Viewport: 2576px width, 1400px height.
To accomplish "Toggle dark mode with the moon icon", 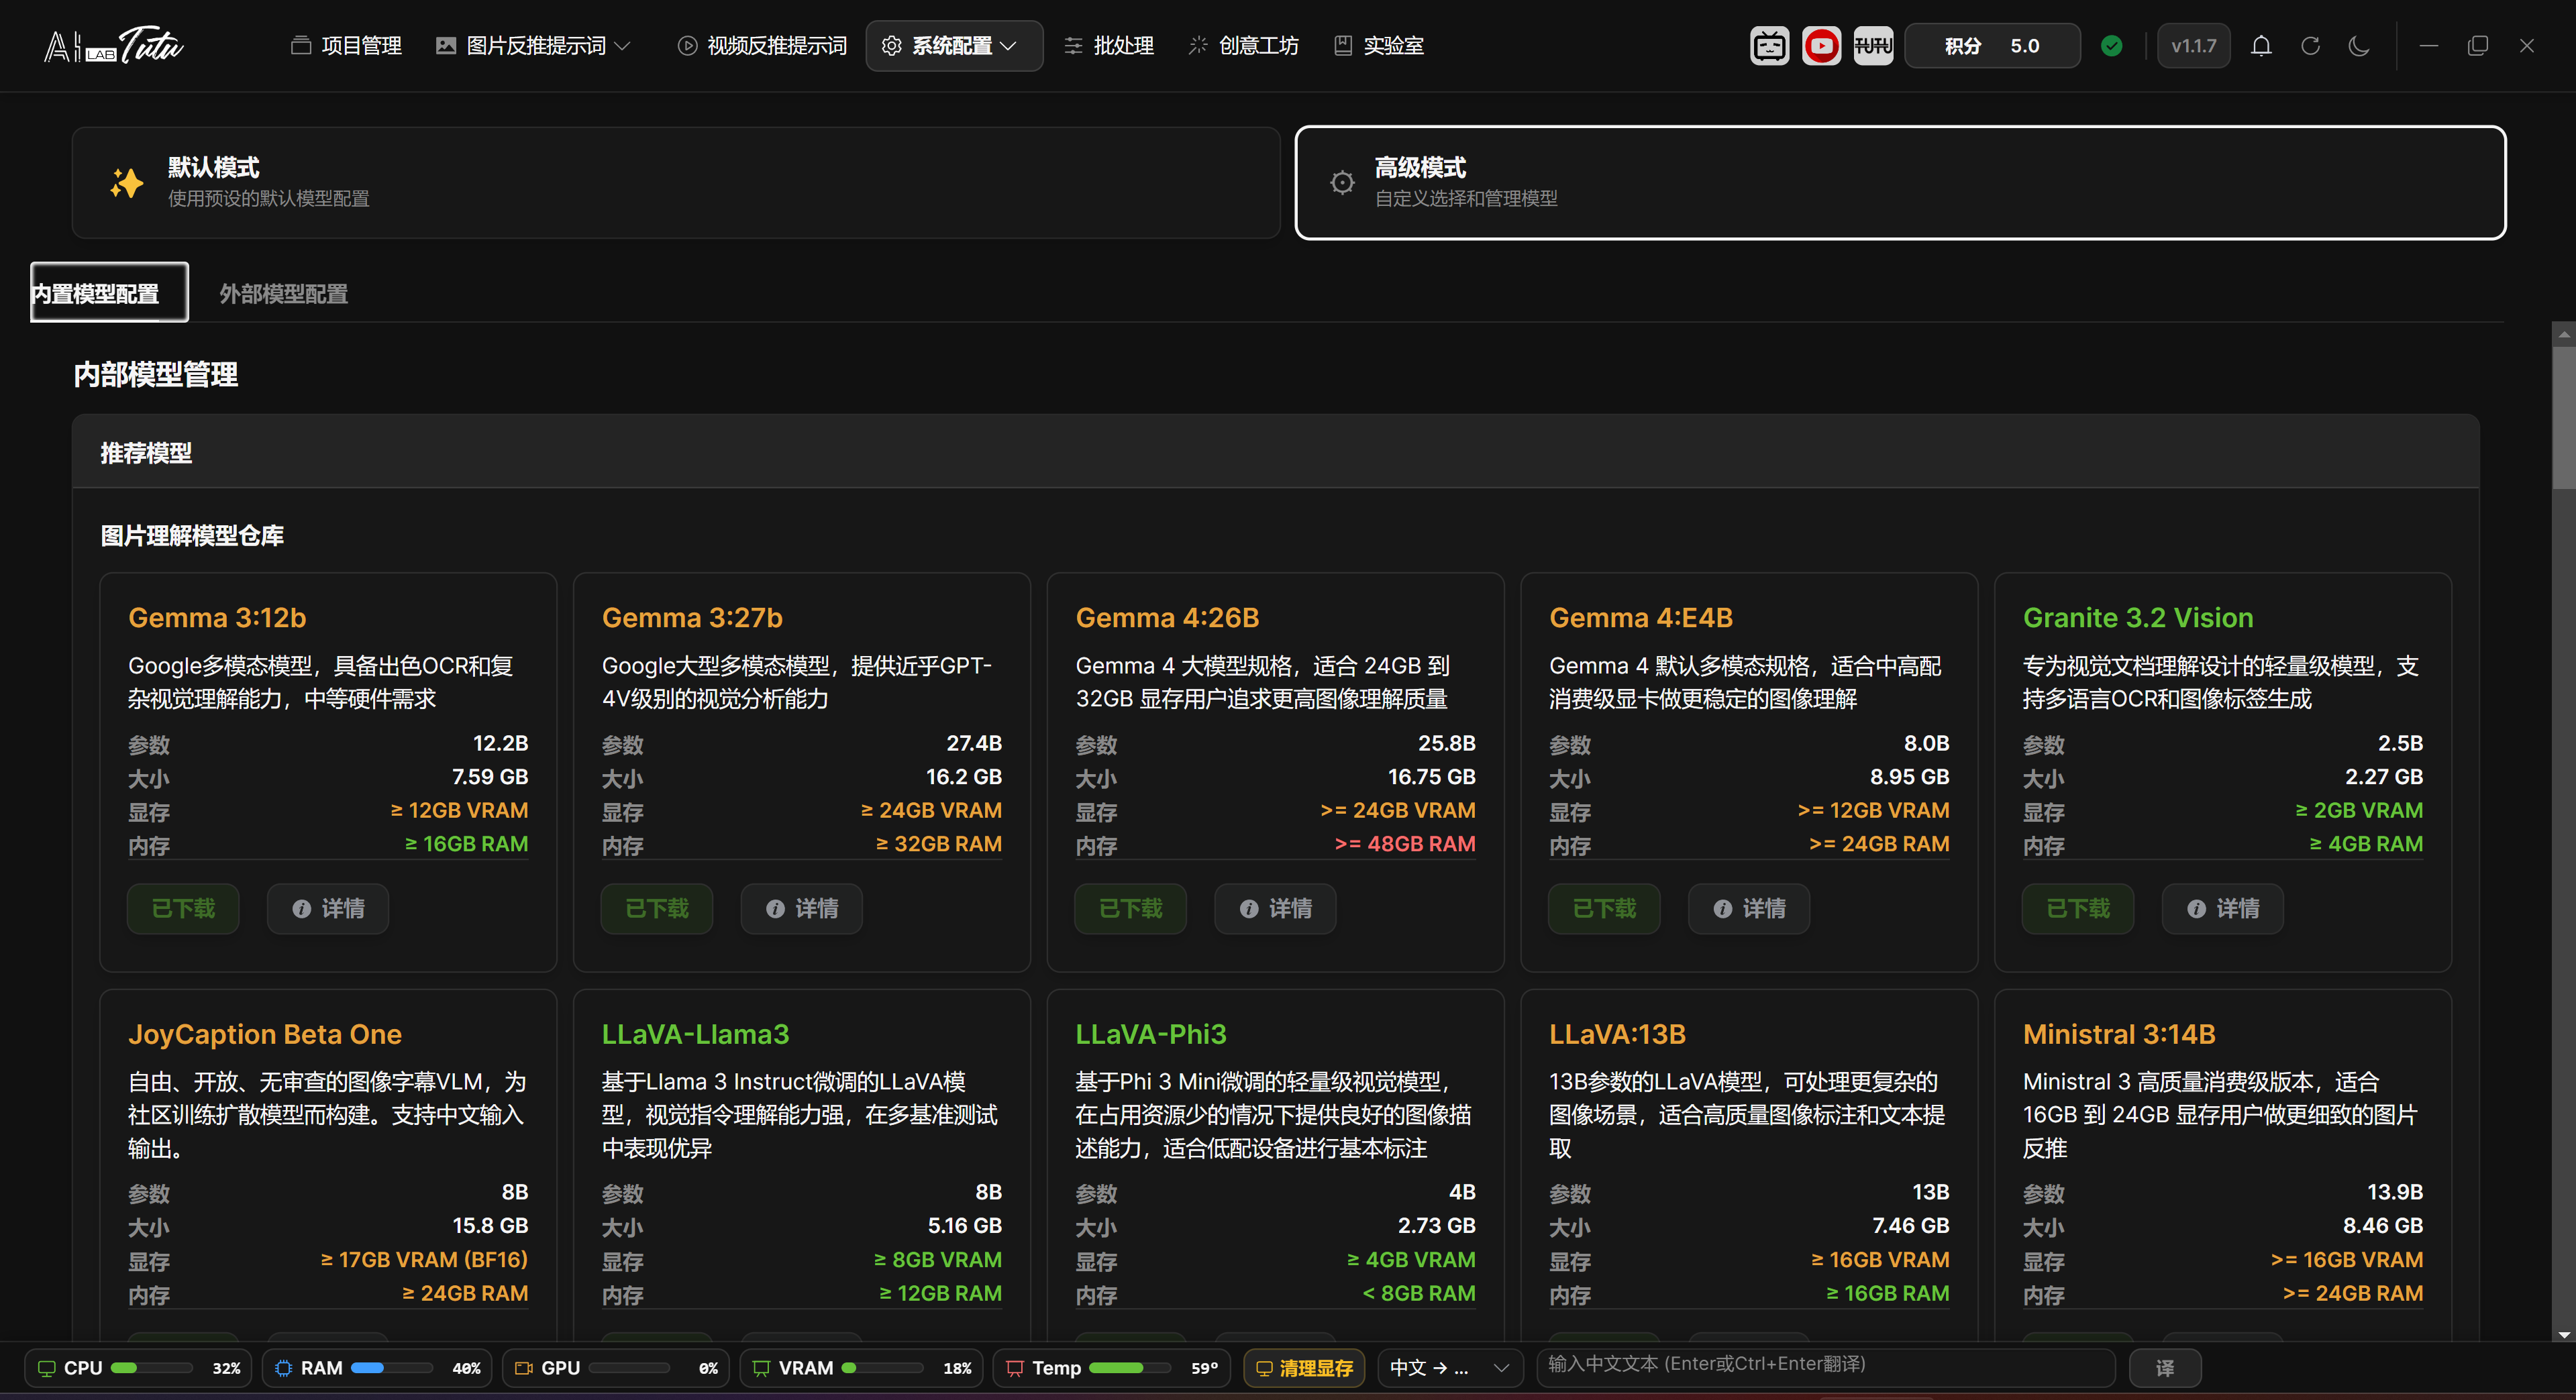I will pos(2359,46).
